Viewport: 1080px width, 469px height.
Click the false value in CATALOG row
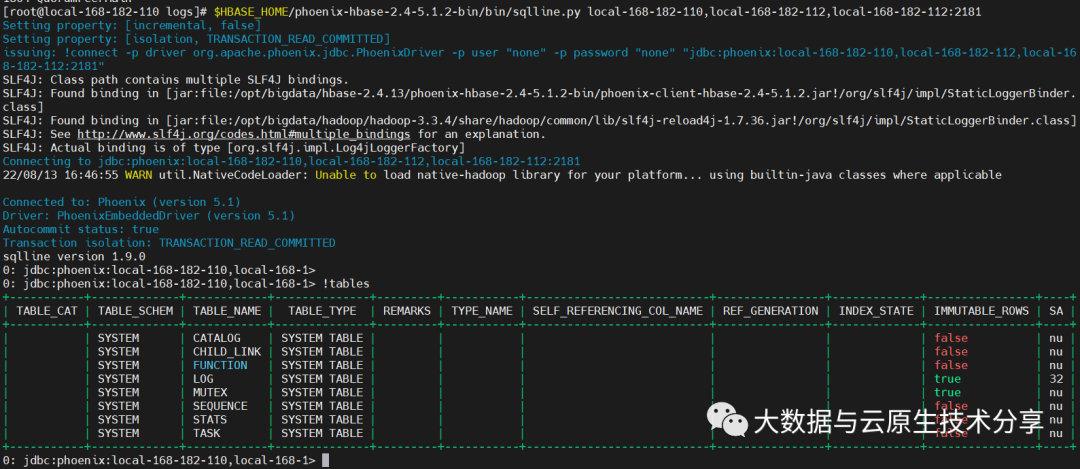point(951,338)
